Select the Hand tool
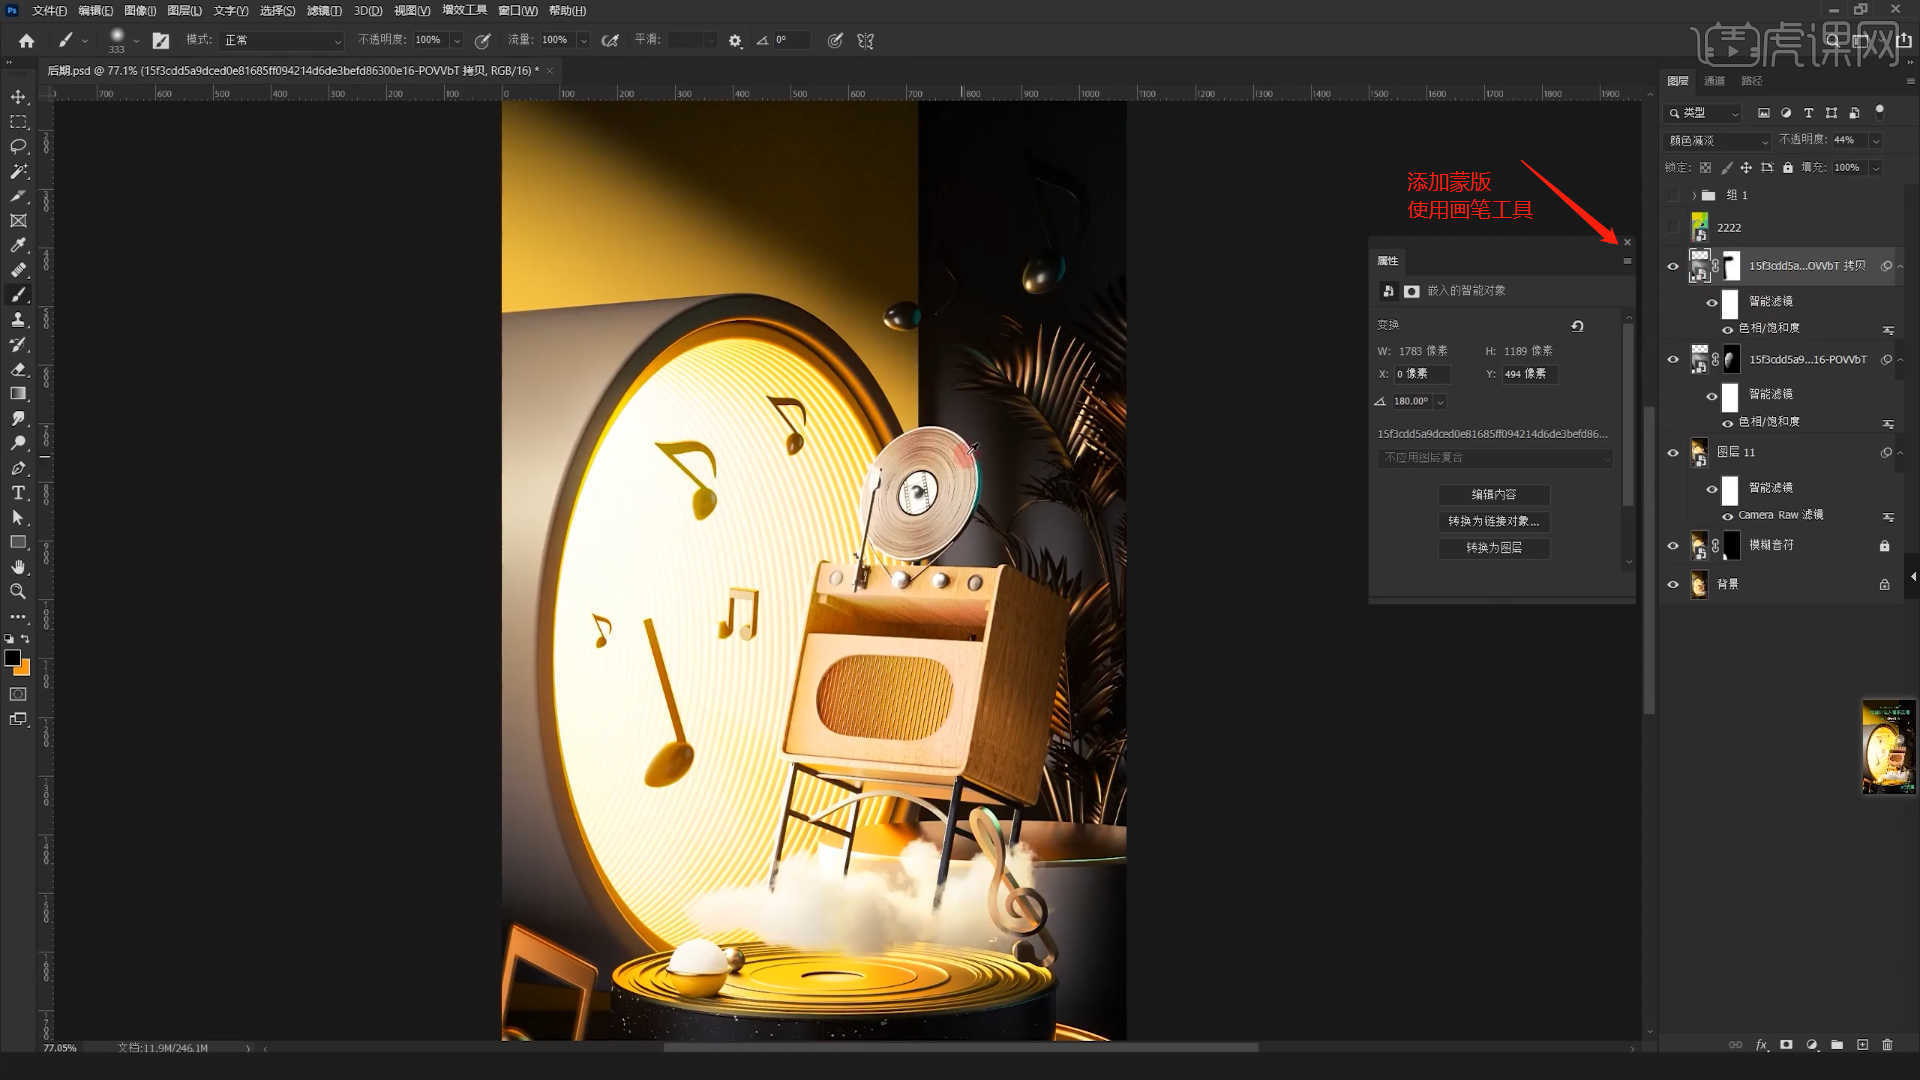Viewport: 1920px width, 1080px height. (18, 567)
